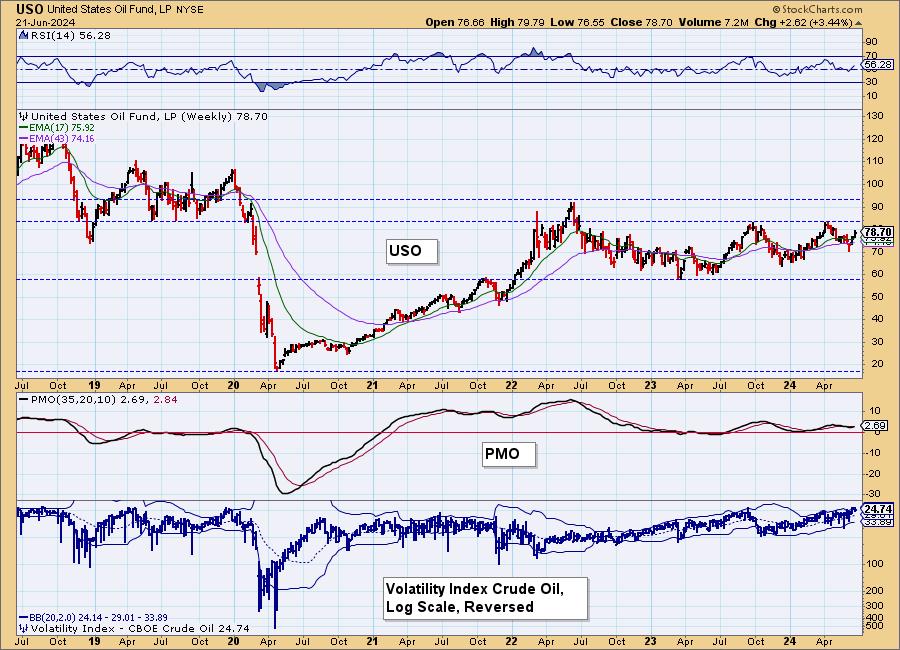
Task: Click the 110 label on the price axis
Action: [x=875, y=161]
